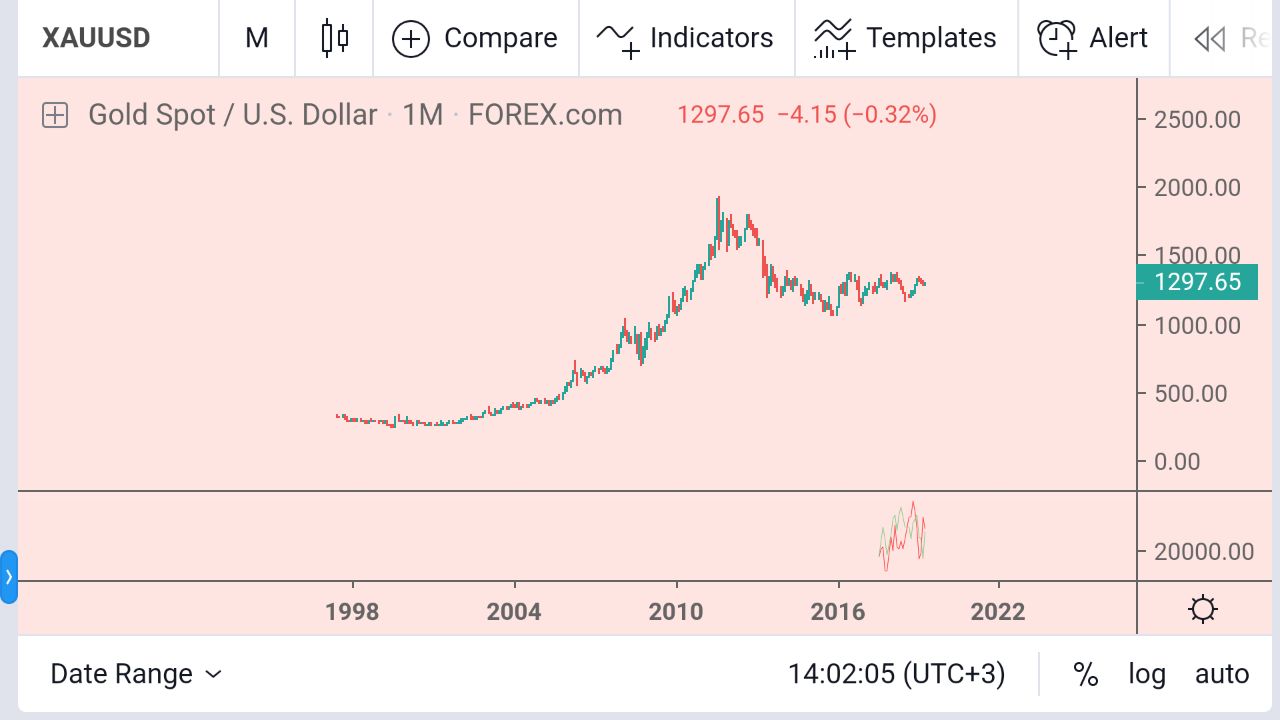Click the 2010 label on time axis
This screenshot has height=720, width=1280.
[x=676, y=611]
